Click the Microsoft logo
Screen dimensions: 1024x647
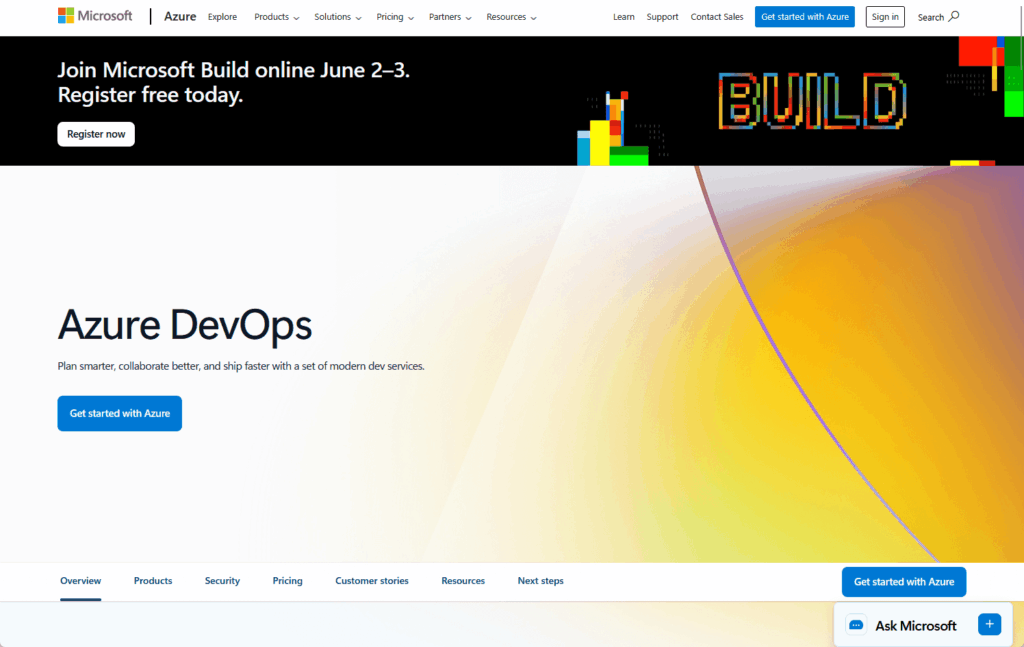95,16
